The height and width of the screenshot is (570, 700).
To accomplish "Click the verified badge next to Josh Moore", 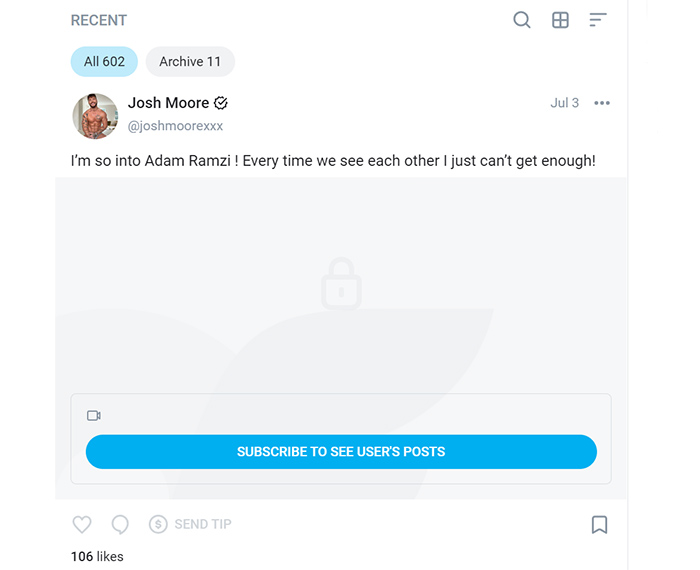I will pyautogui.click(x=221, y=103).
